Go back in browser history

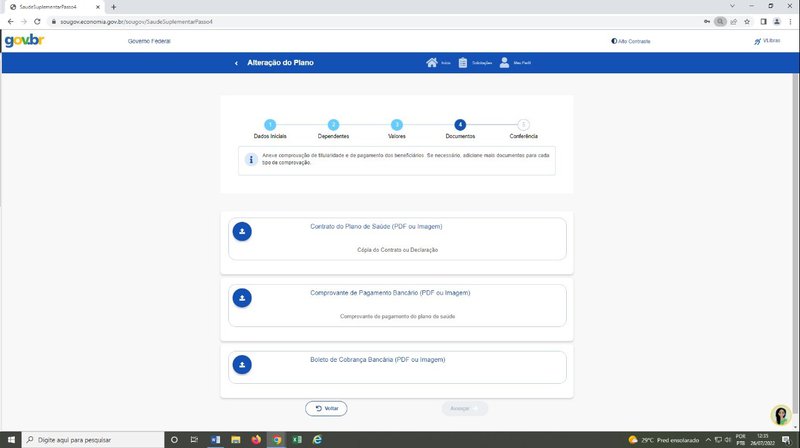(11, 21)
